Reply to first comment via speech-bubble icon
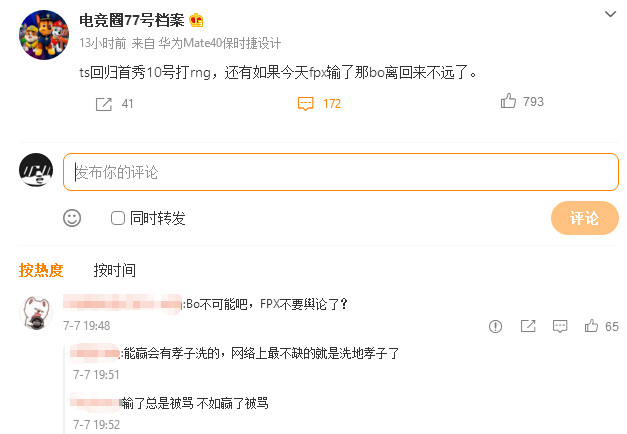This screenshot has width=627, height=434. (559, 326)
